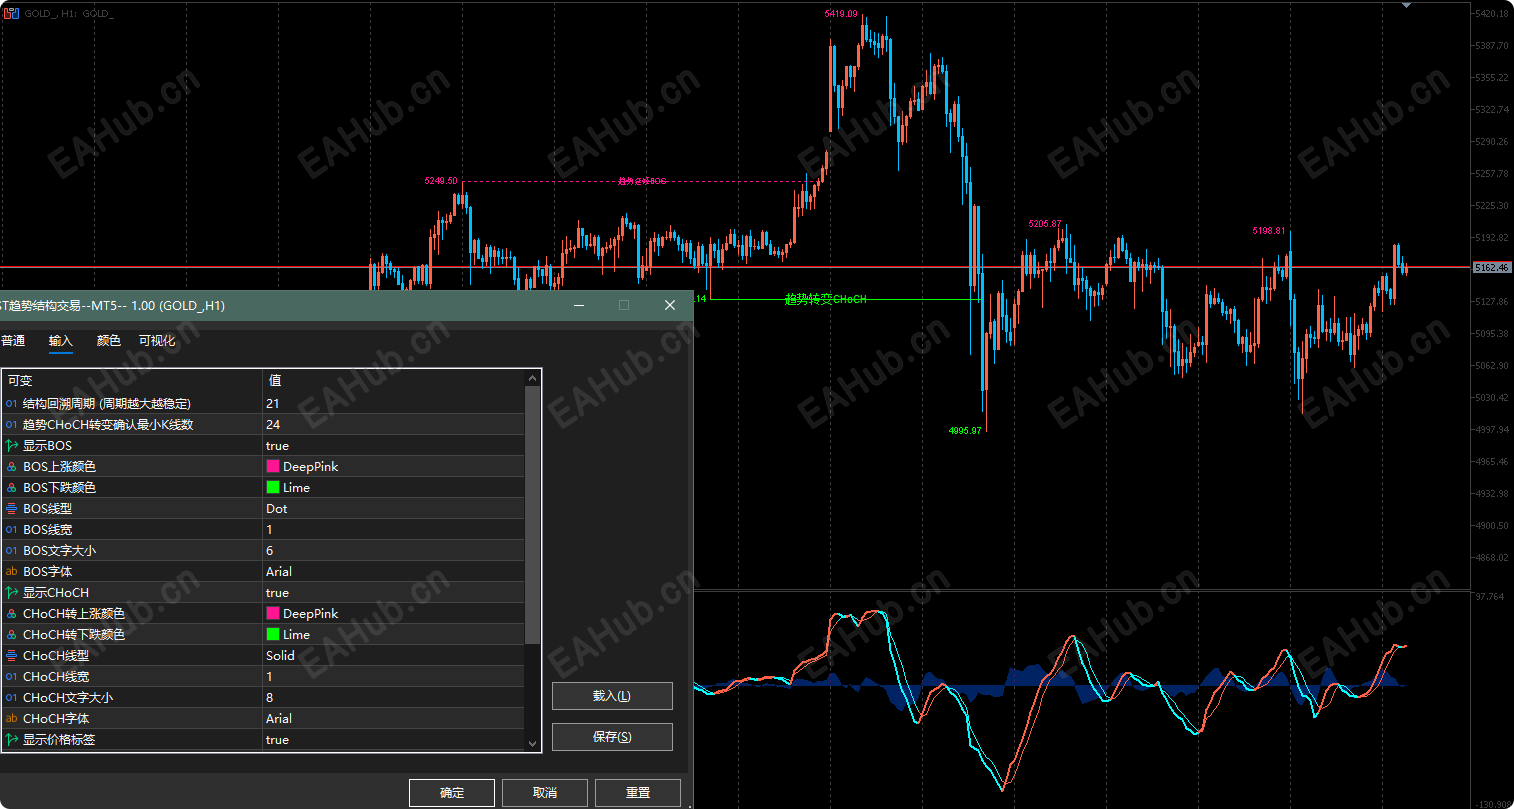
Task: Click the 5198.81 swing high label
Action: click(x=1269, y=231)
